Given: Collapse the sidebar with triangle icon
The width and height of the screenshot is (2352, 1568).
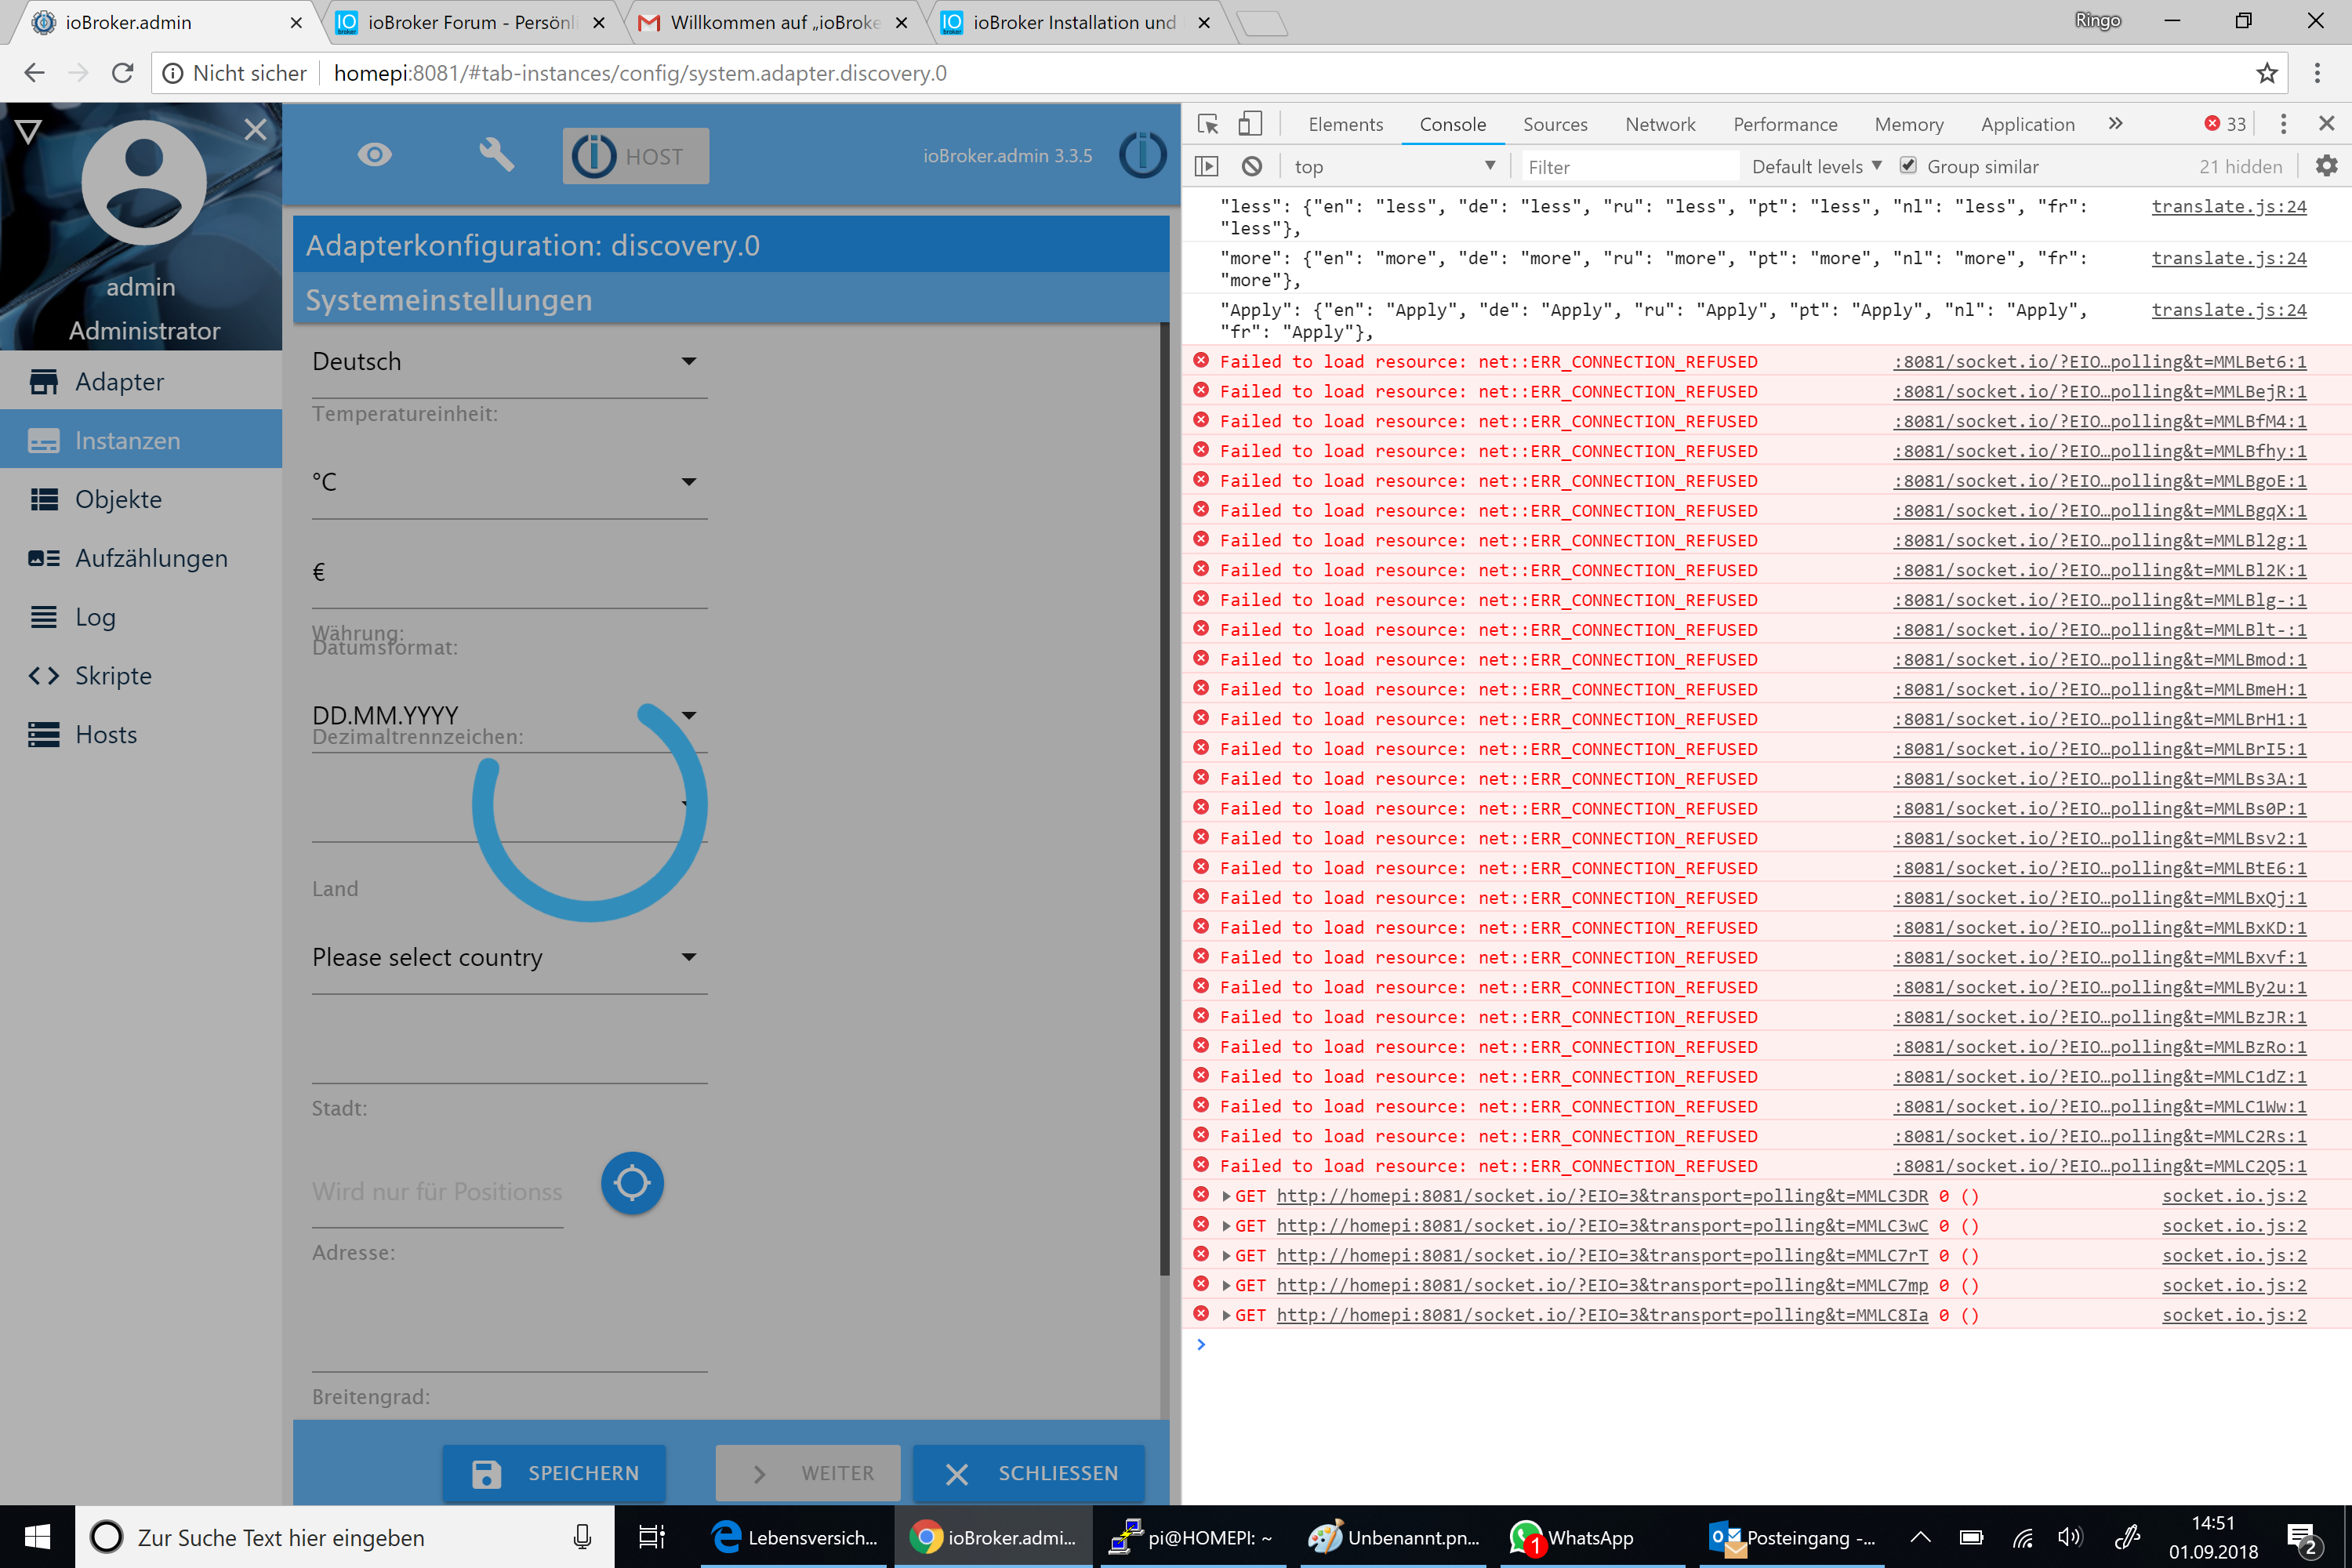Looking at the screenshot, I should 28,131.
